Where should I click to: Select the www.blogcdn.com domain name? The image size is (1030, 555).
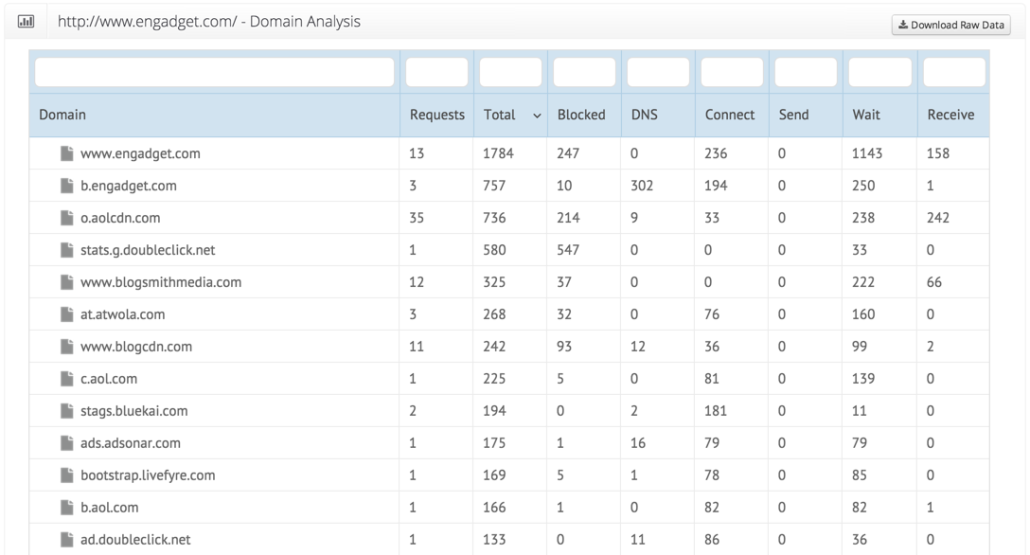(136, 347)
